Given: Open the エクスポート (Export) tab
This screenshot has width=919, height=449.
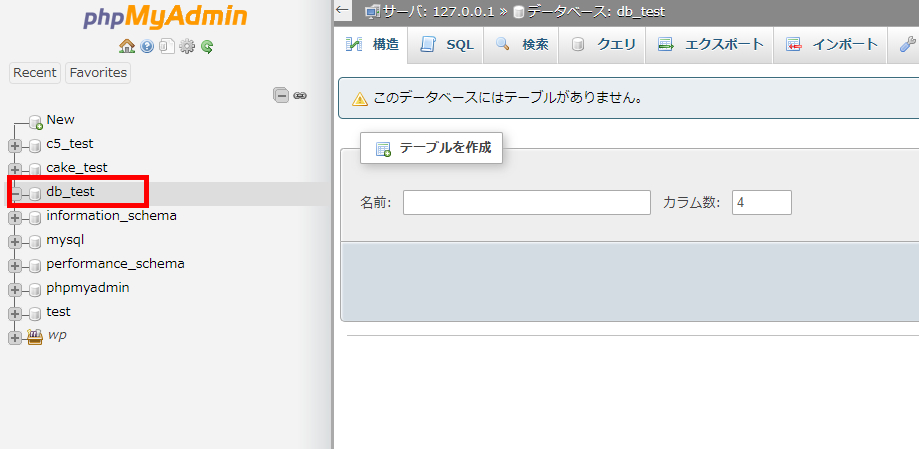Looking at the screenshot, I should point(711,45).
